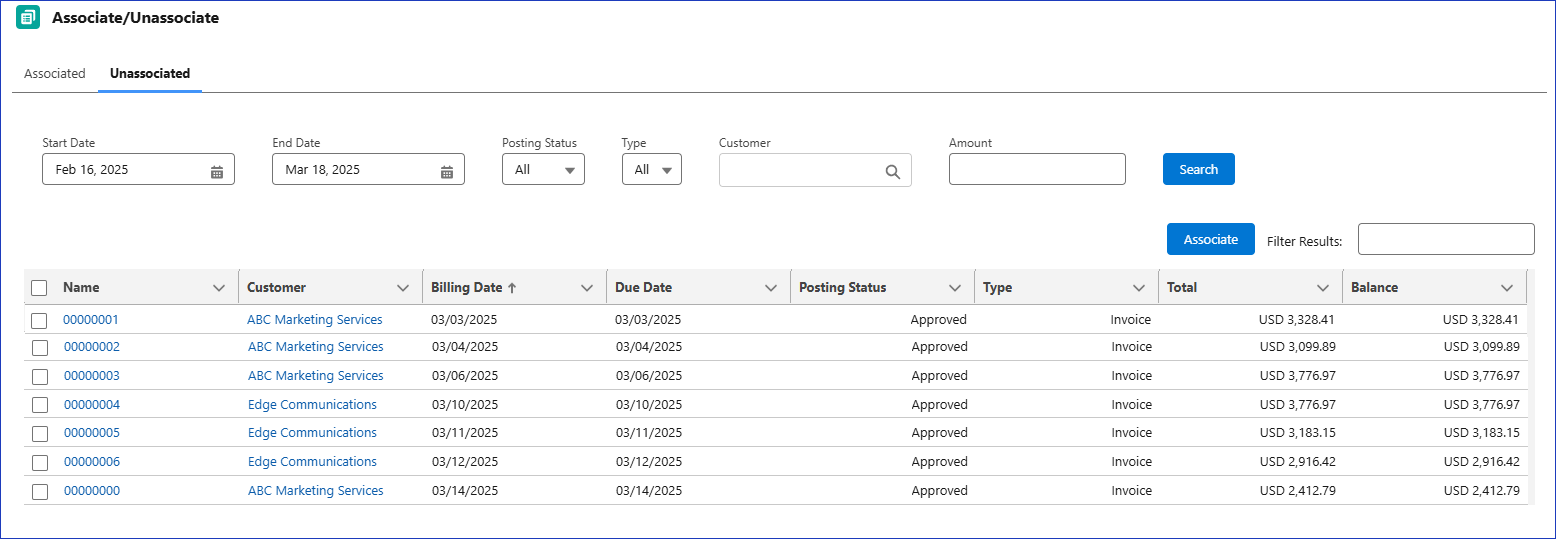
Task: Open the Edge Communications link for invoice 00000004
Action: 312,405
